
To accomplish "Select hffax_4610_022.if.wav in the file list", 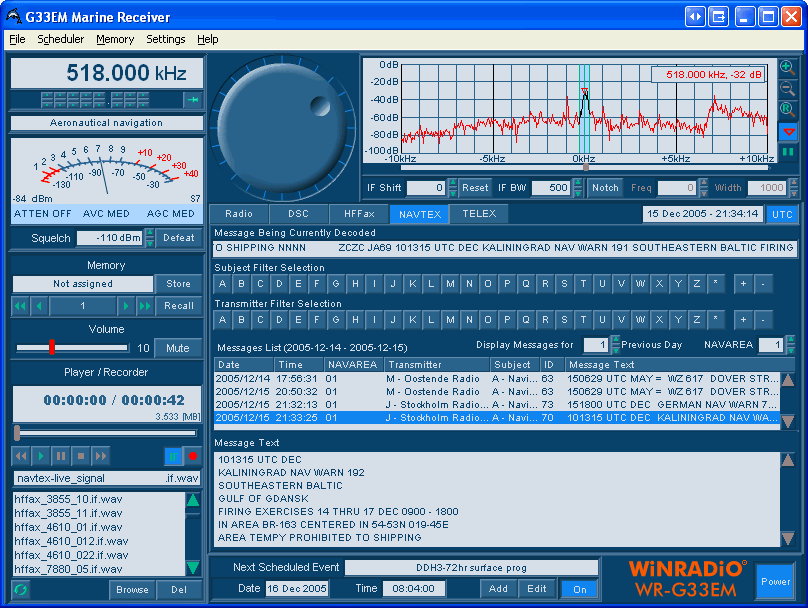I will pos(70,556).
